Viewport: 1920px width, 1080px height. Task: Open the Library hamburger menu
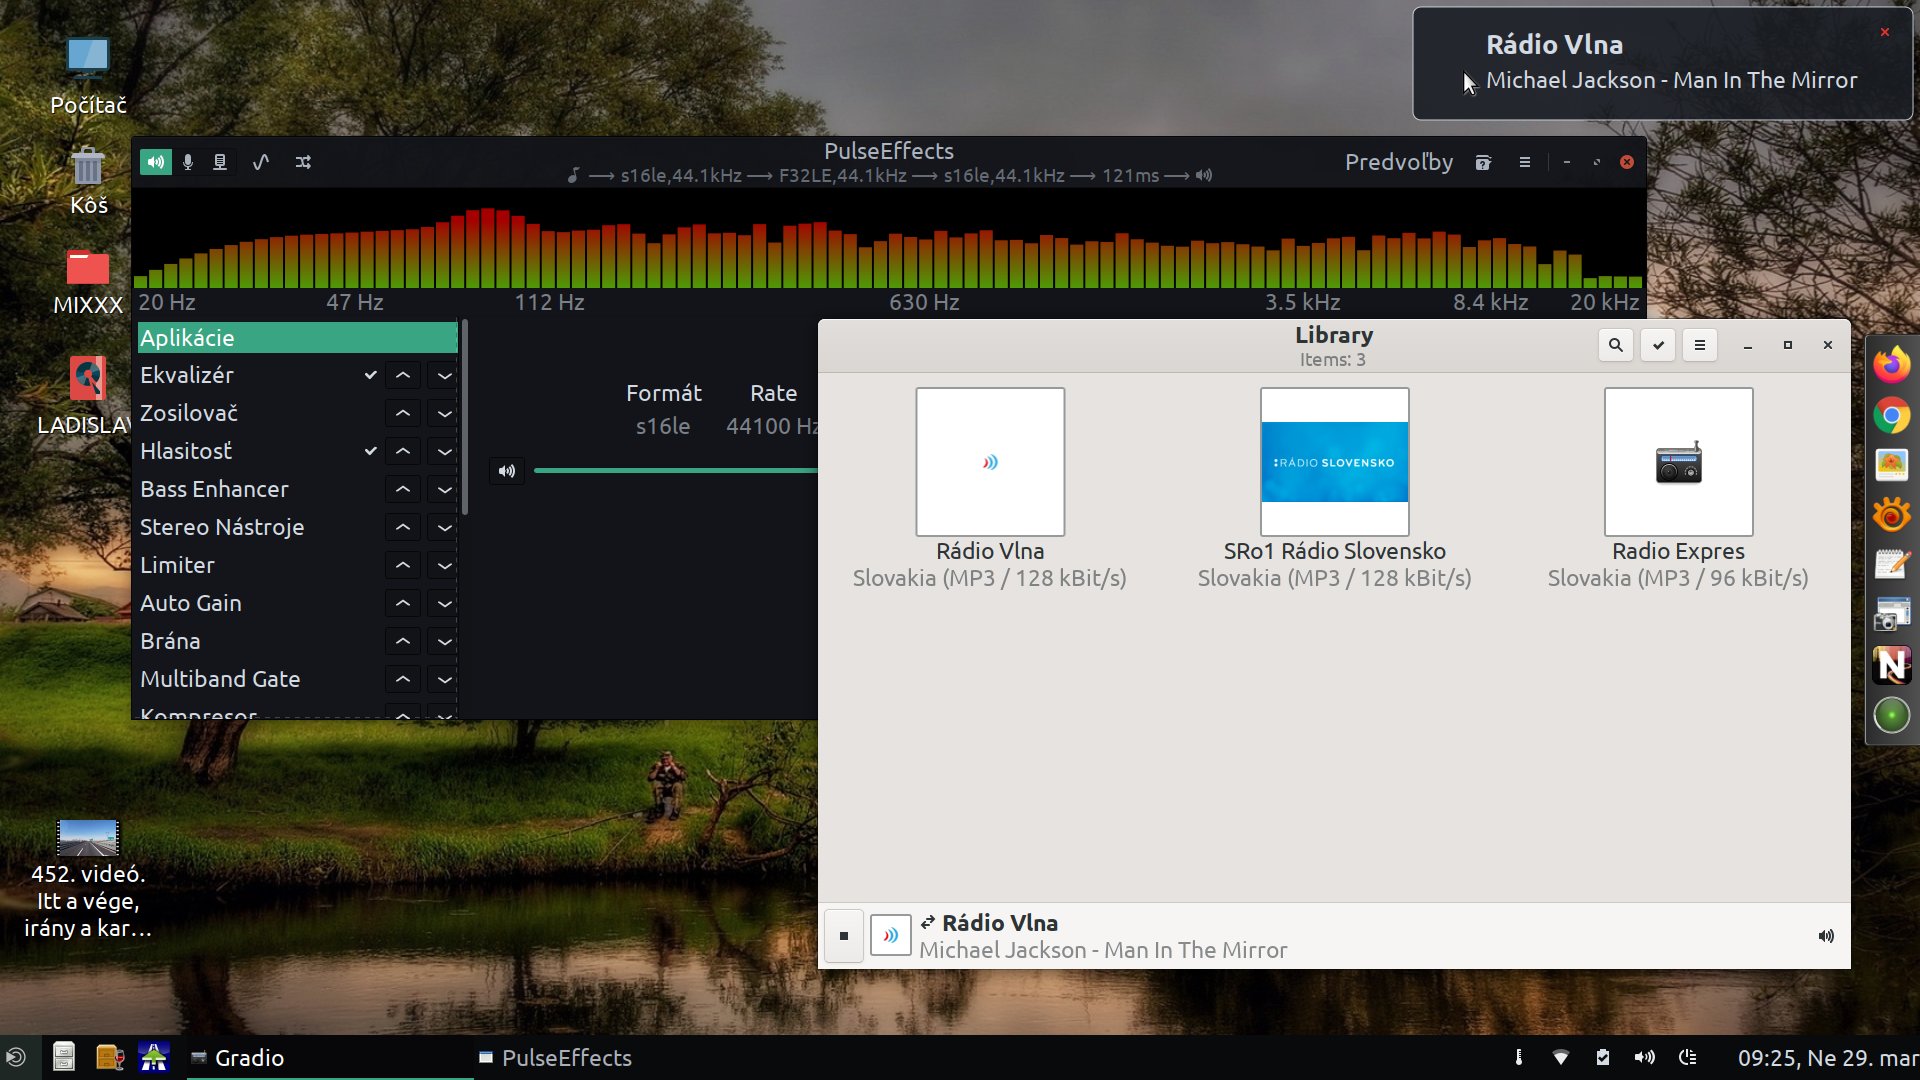click(x=1699, y=345)
